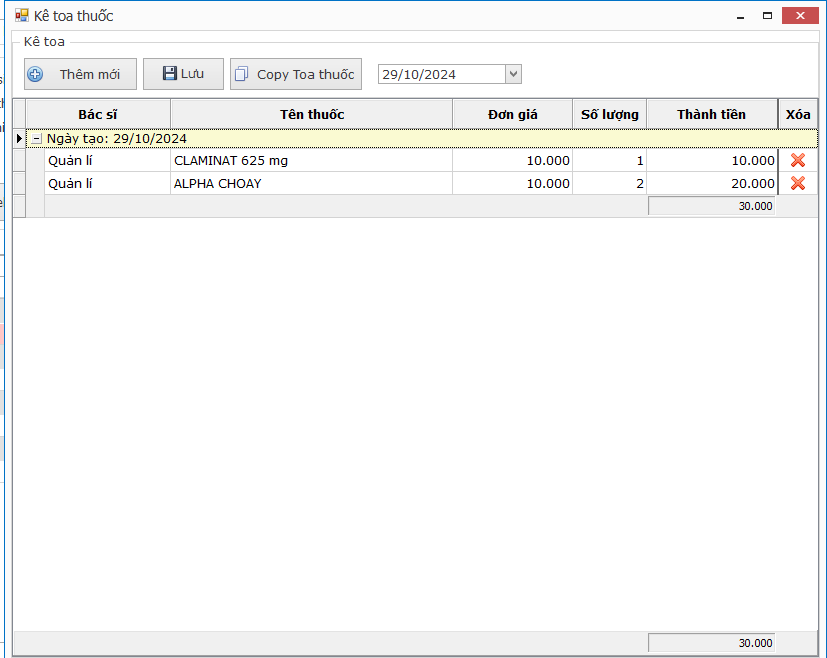Click the row indicator arrow at group row
This screenshot has height=658, width=827.
[19, 138]
